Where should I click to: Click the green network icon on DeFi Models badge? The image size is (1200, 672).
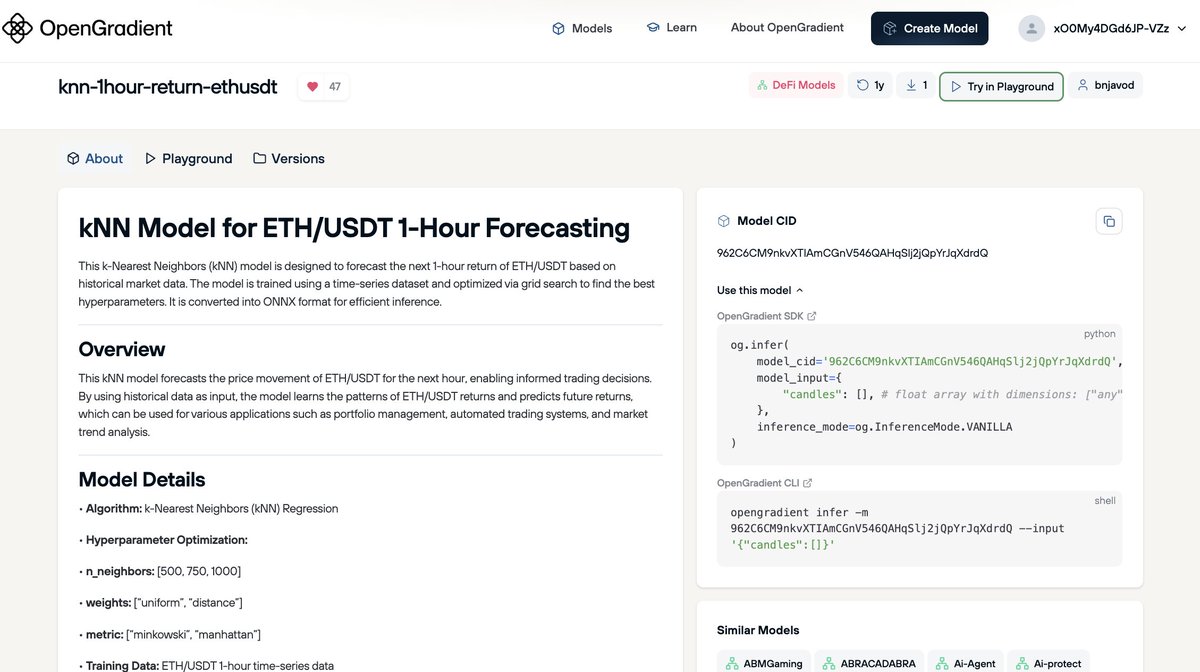761,84
